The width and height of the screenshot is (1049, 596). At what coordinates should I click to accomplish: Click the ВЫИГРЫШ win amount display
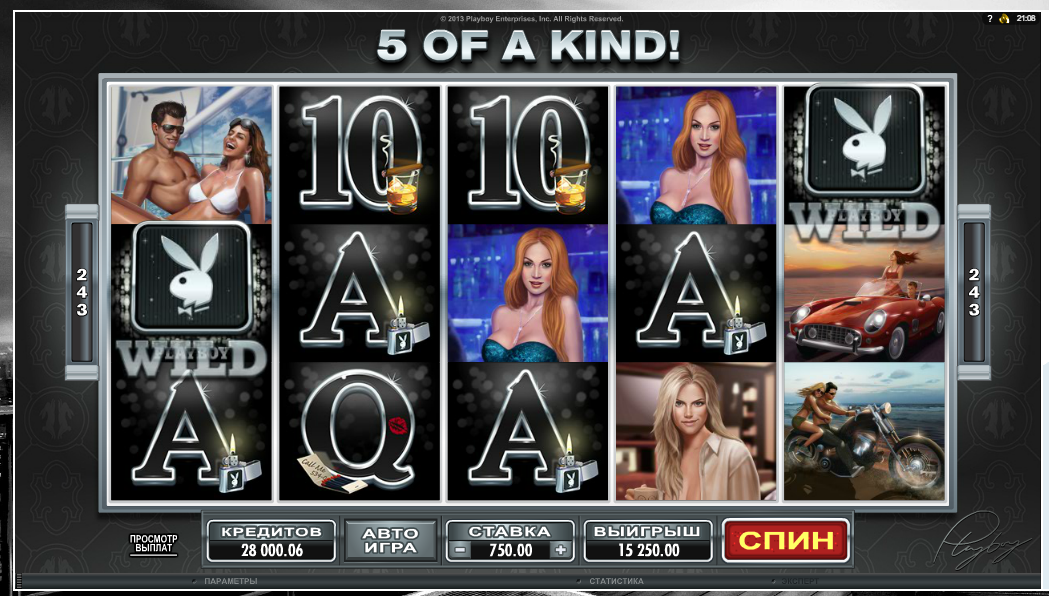tap(648, 540)
